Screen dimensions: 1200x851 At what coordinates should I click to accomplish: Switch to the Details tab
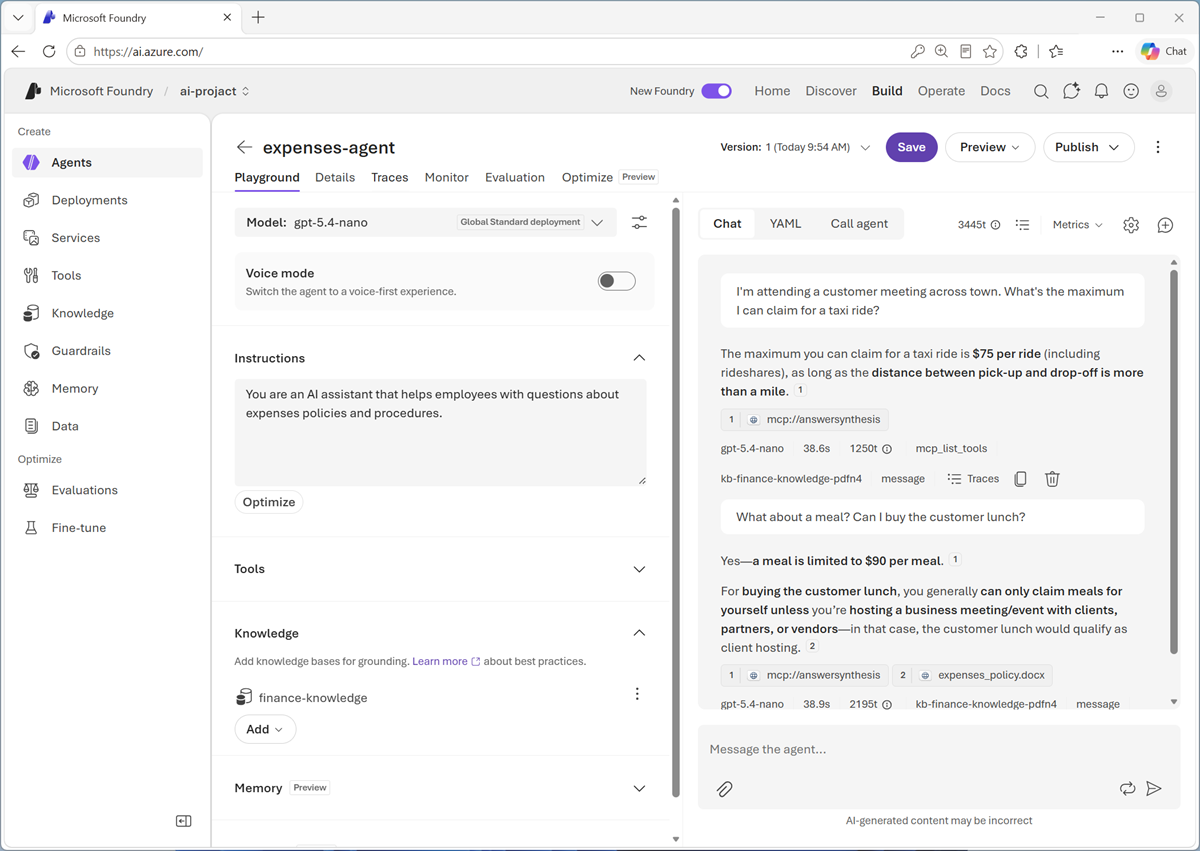[335, 177]
